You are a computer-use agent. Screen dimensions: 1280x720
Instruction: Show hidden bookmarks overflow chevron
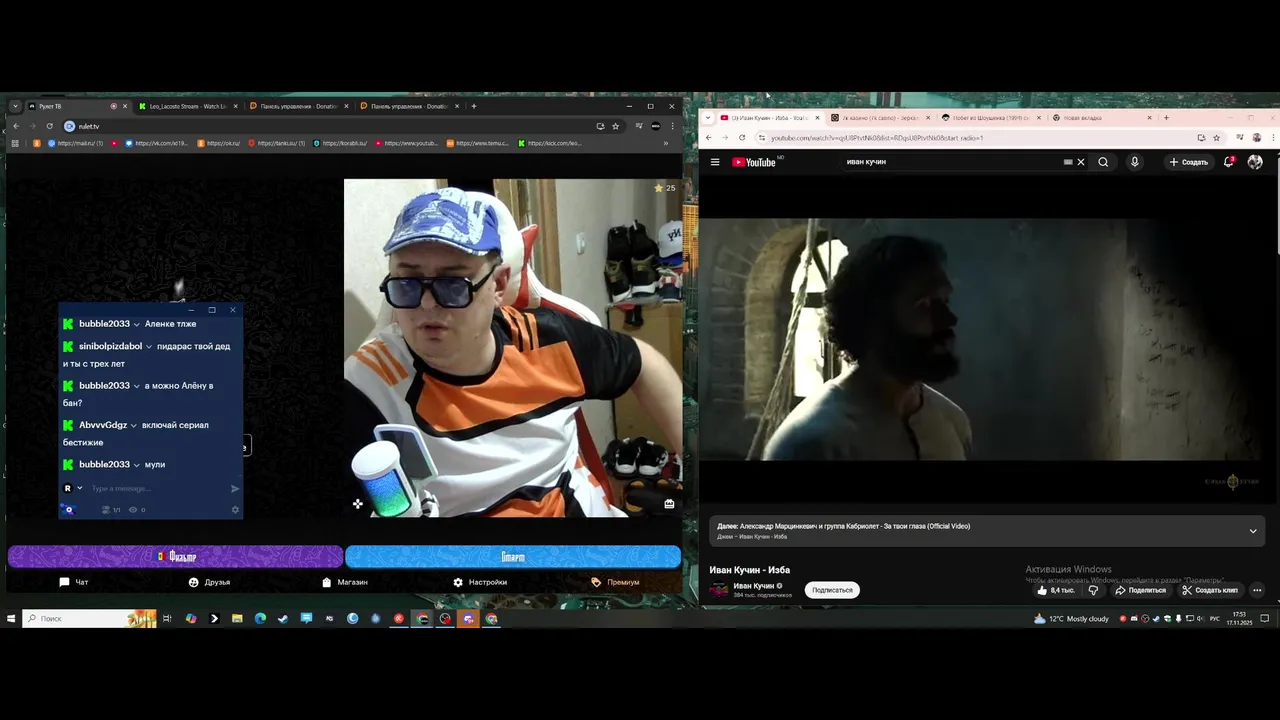click(666, 143)
